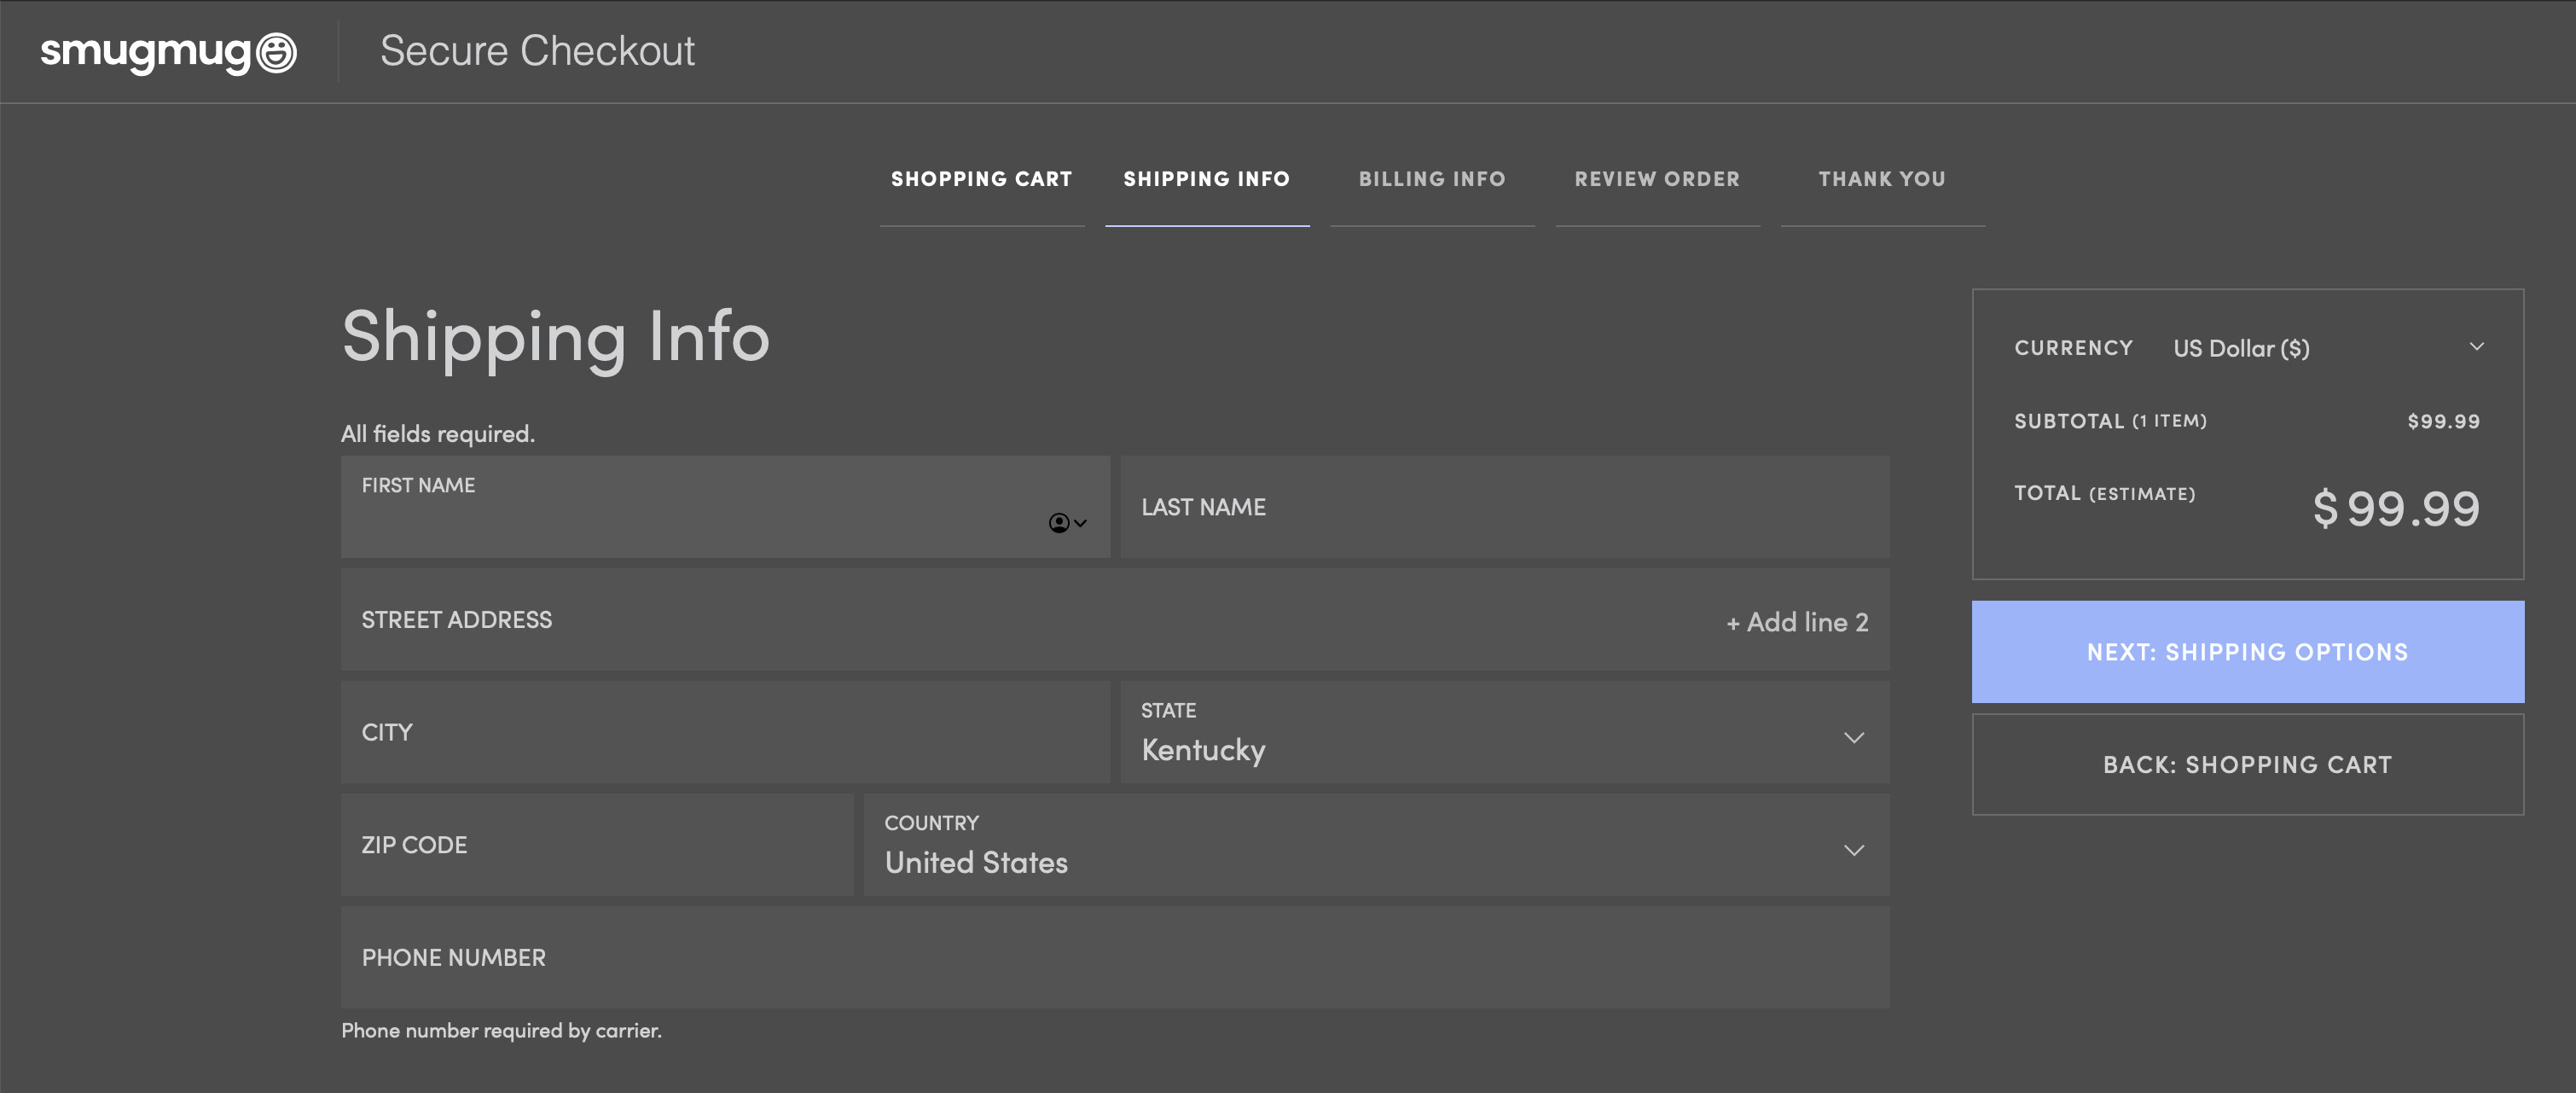Image resolution: width=2576 pixels, height=1093 pixels.
Task: Click the + Add line 2 link
Action: pyautogui.click(x=1796, y=622)
